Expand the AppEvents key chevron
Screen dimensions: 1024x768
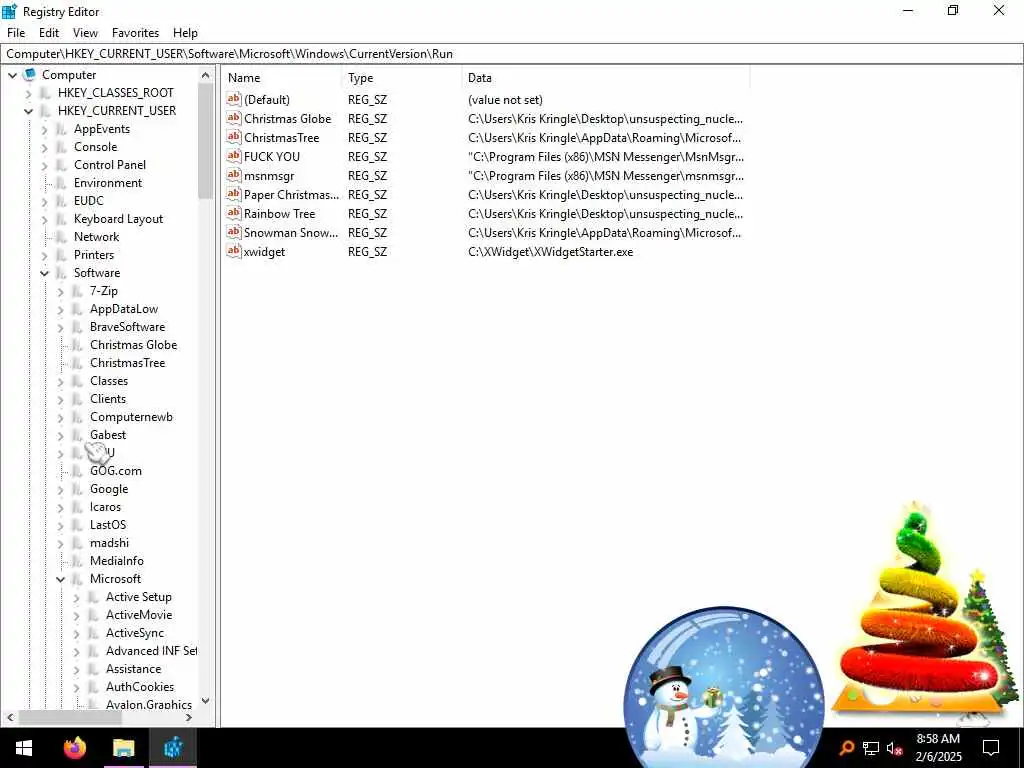point(44,129)
